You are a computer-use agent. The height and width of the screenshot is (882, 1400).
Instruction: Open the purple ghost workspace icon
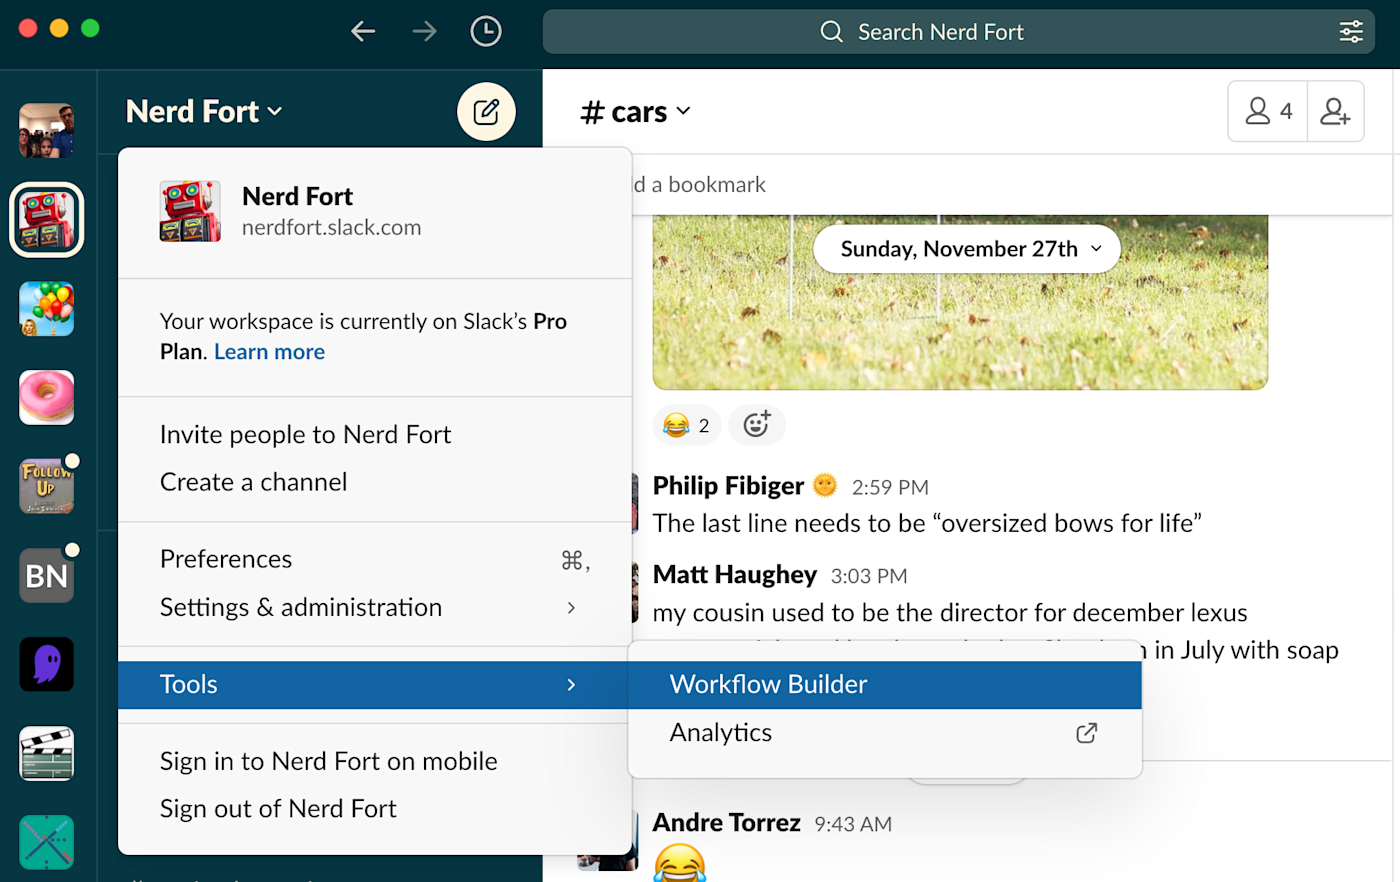point(46,665)
